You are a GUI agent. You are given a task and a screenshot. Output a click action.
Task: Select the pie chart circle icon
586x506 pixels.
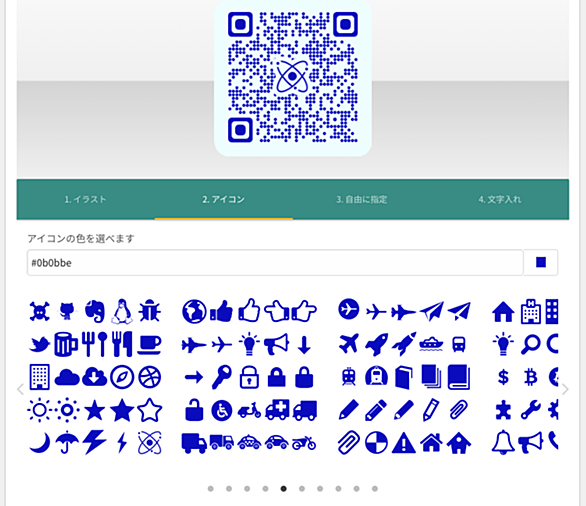click(x=376, y=443)
